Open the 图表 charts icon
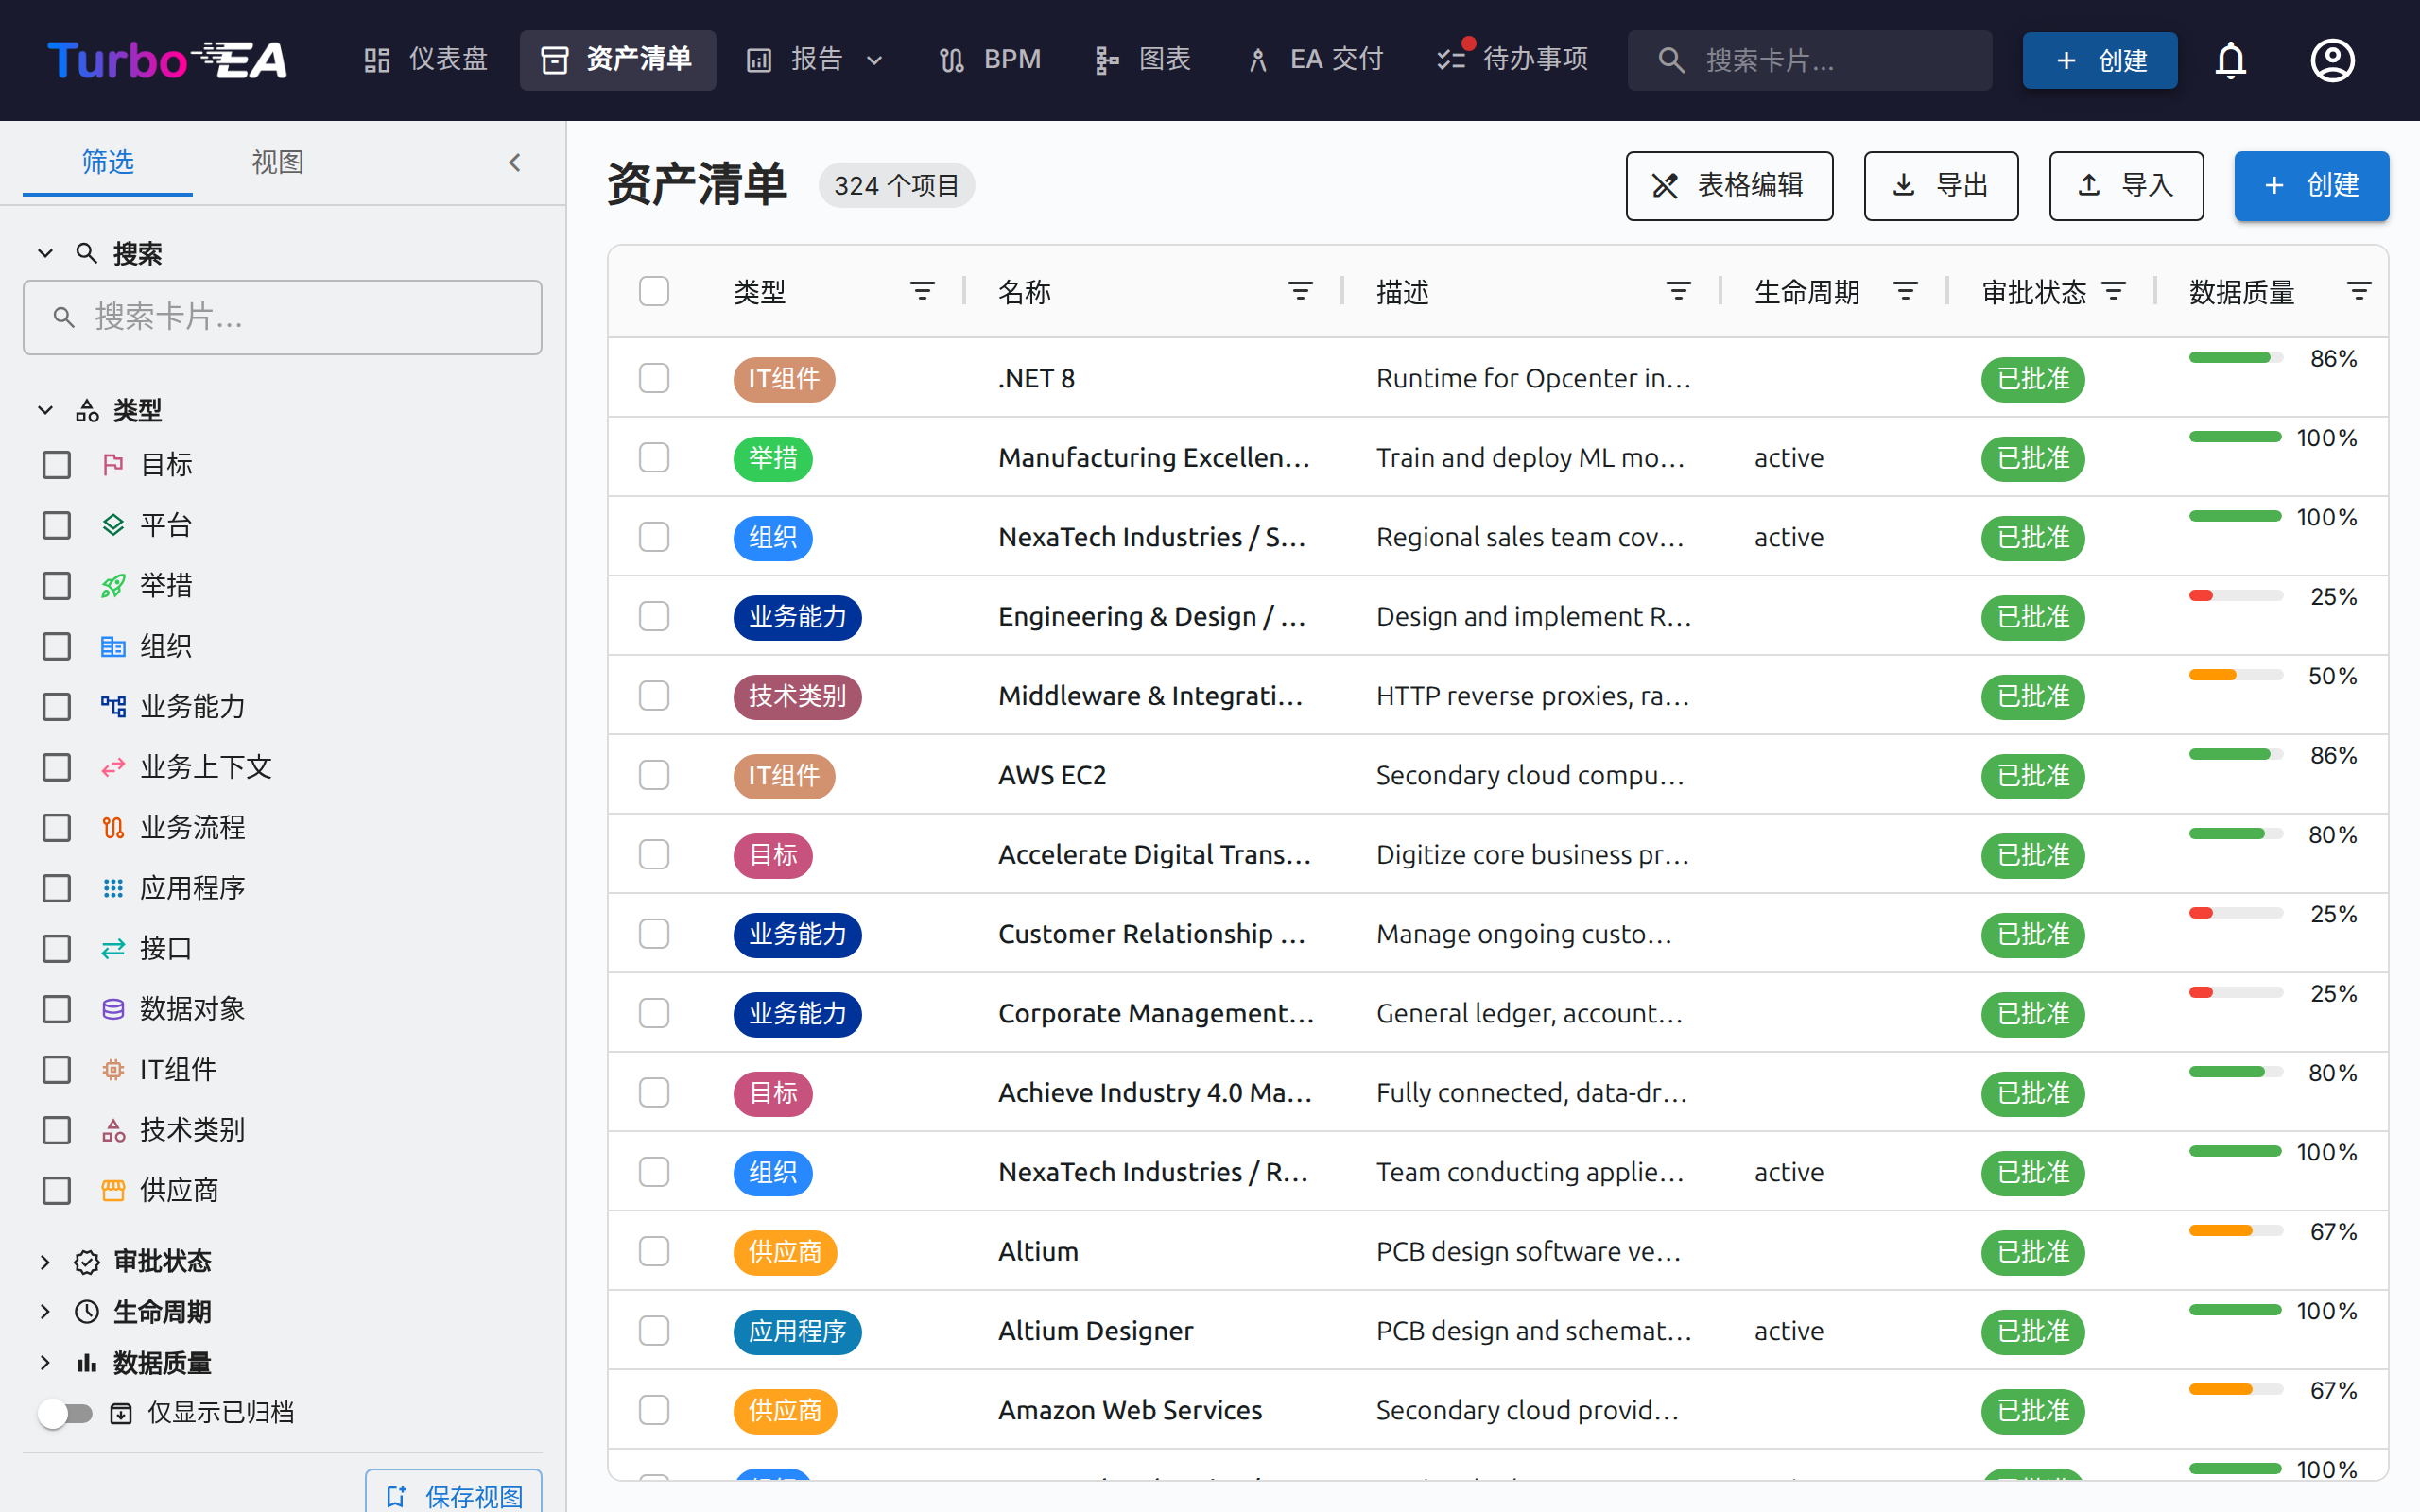Image resolution: width=2420 pixels, height=1512 pixels. click(1106, 59)
